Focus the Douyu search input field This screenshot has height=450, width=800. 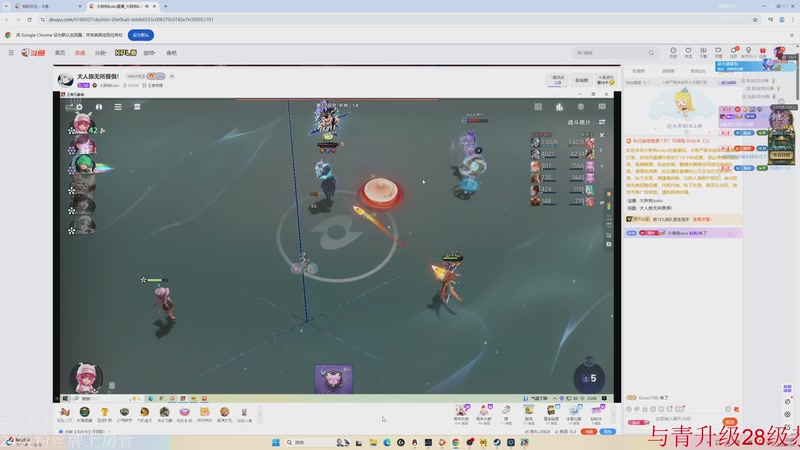pos(610,53)
